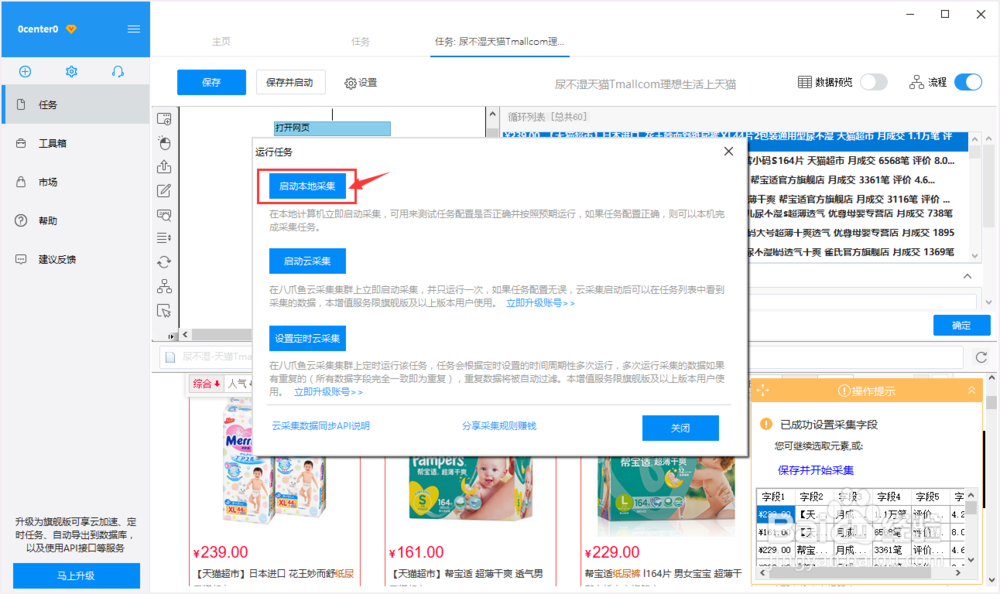Select the input text pencil tool icon

[x=164, y=191]
